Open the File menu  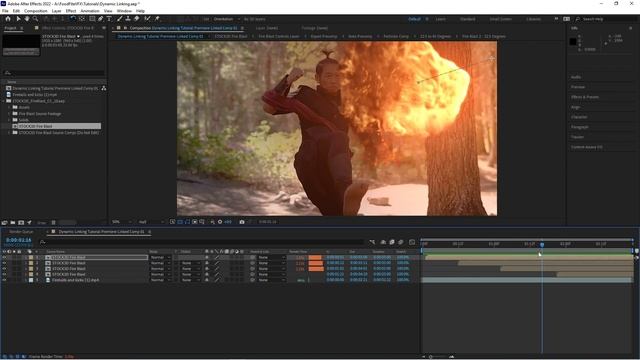click(5, 11)
